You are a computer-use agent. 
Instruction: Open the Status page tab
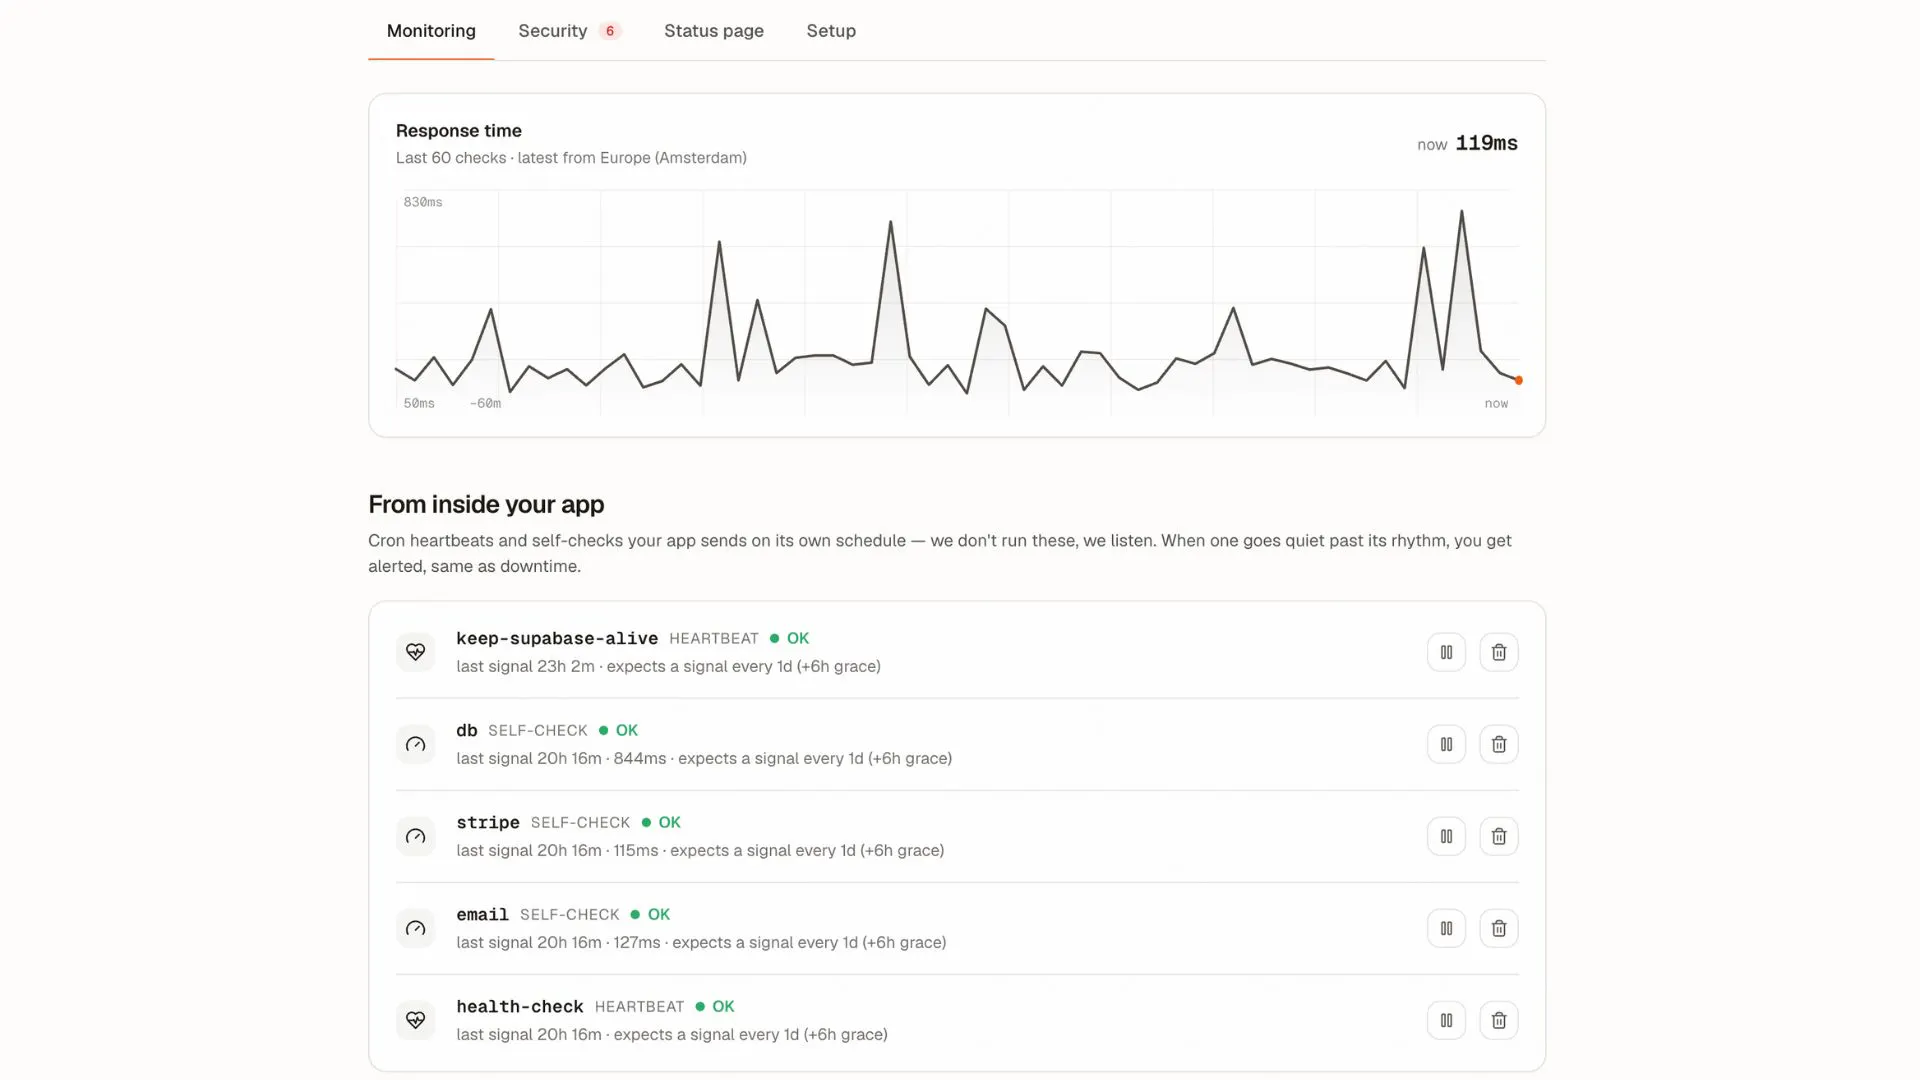(x=714, y=31)
